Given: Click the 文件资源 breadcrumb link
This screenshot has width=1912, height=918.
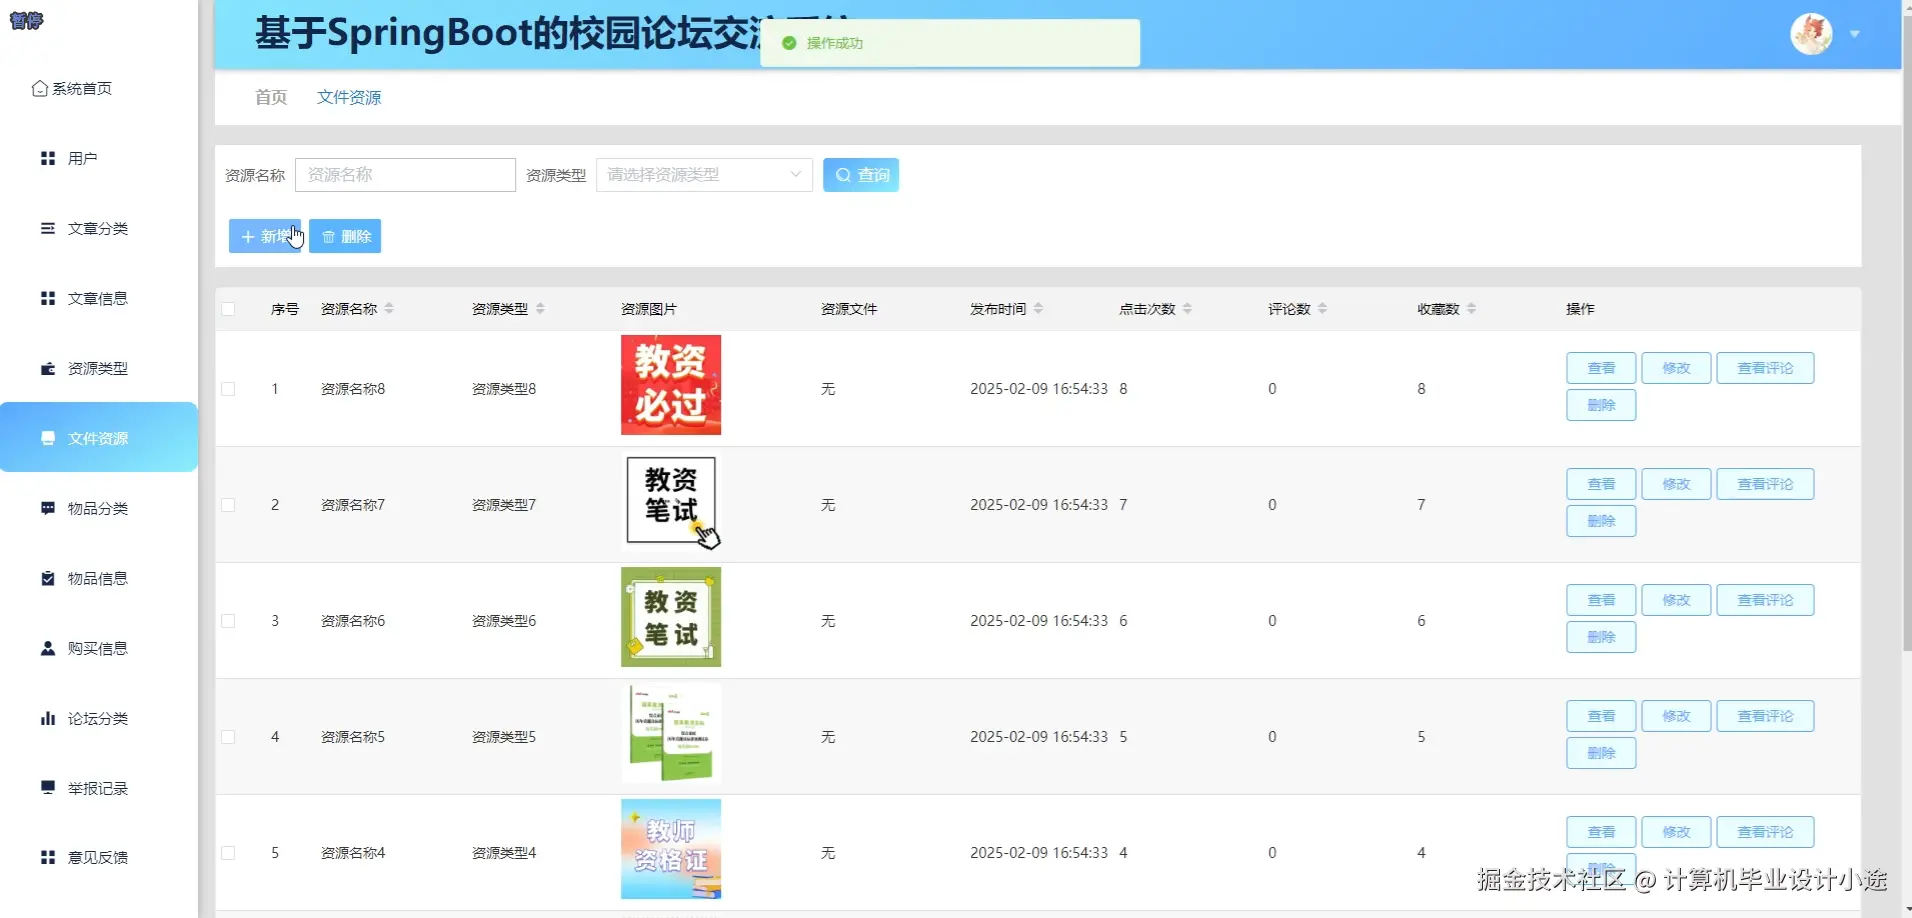Looking at the screenshot, I should 349,97.
